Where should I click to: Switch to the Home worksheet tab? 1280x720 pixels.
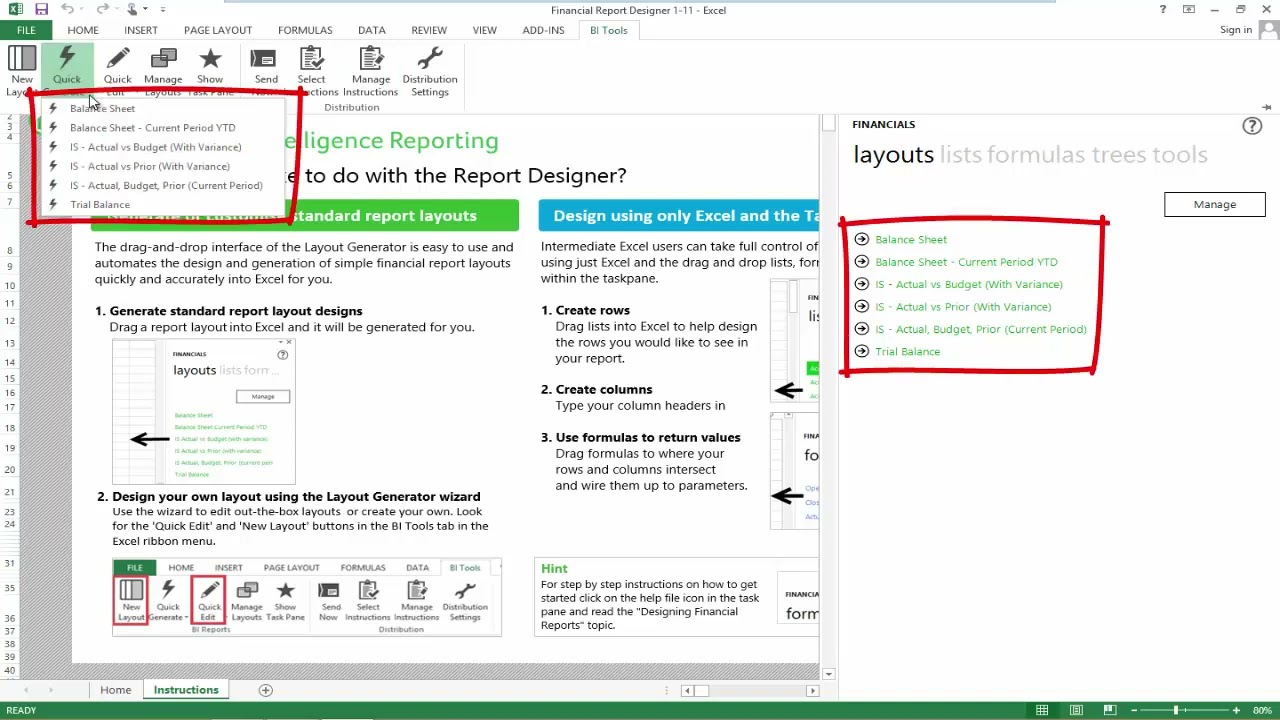coord(115,690)
